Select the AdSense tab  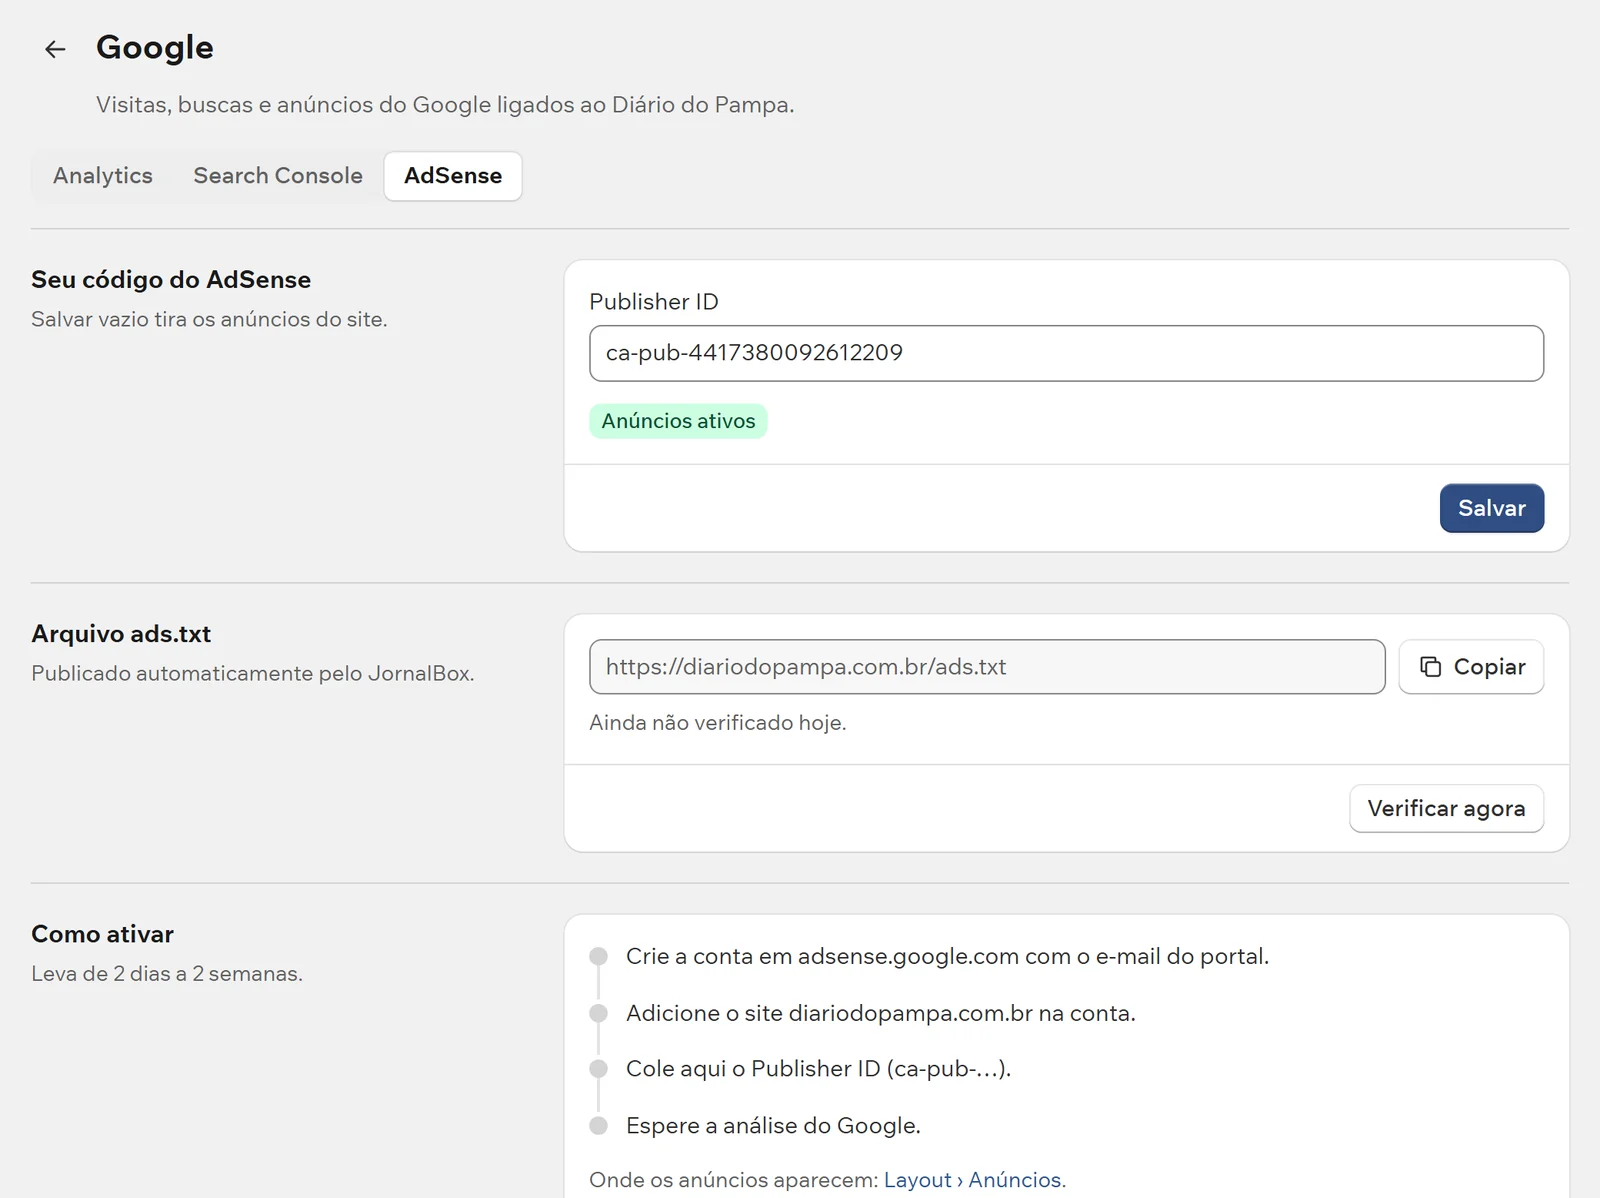453,176
